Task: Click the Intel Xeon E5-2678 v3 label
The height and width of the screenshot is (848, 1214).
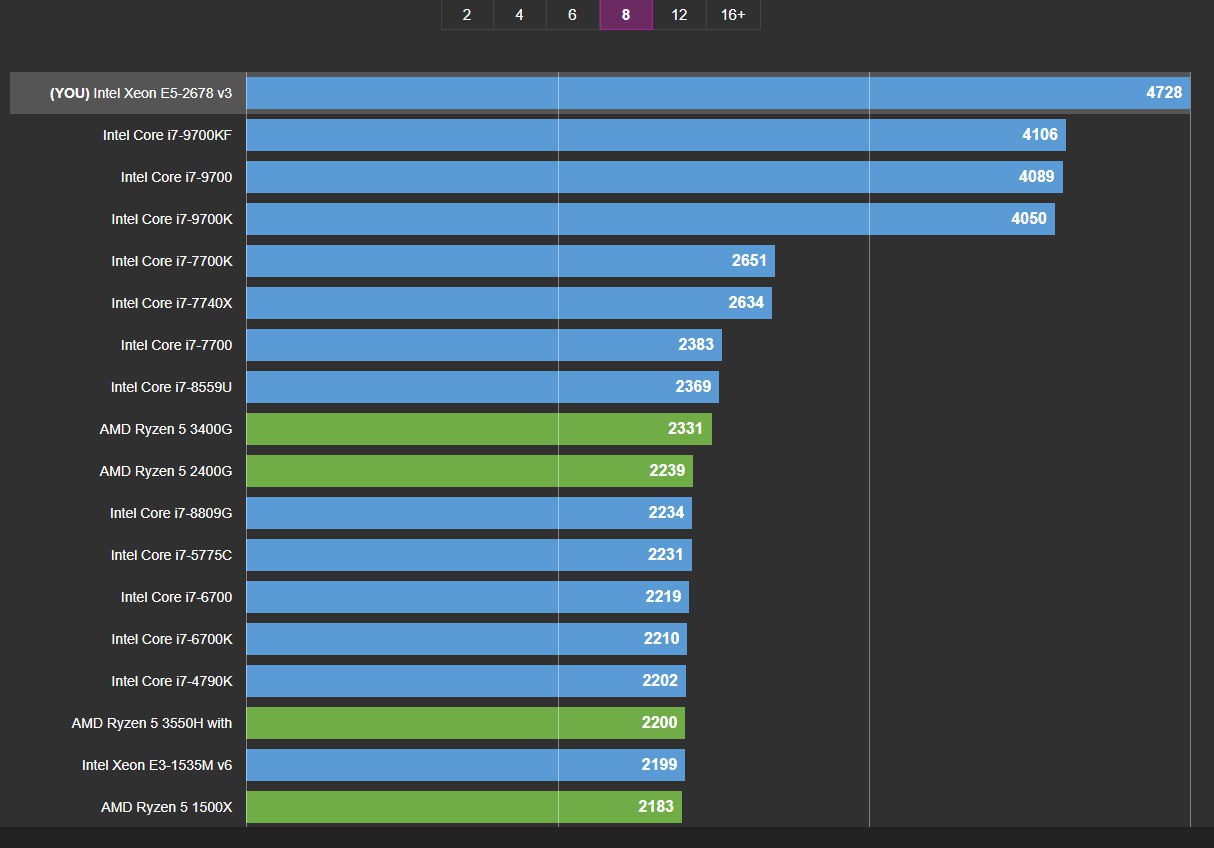Action: point(141,93)
